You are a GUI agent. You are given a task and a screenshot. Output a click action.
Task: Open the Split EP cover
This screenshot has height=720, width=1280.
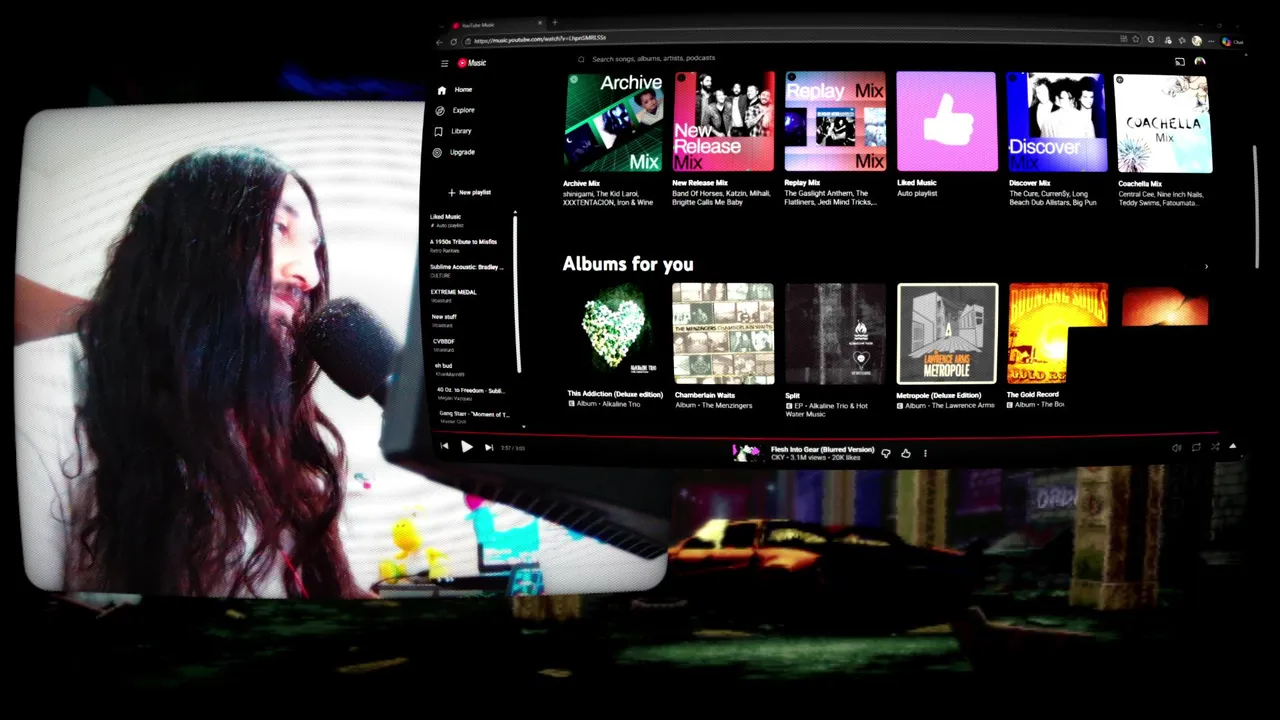[835, 333]
